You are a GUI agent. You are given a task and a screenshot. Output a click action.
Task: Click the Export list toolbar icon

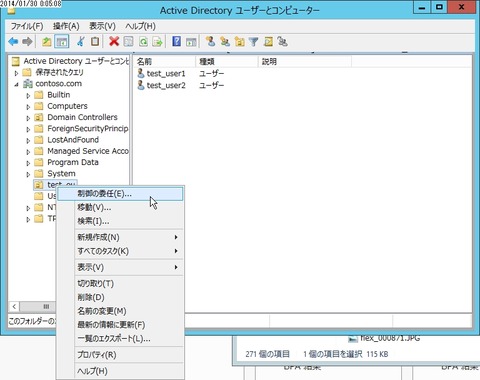157,42
